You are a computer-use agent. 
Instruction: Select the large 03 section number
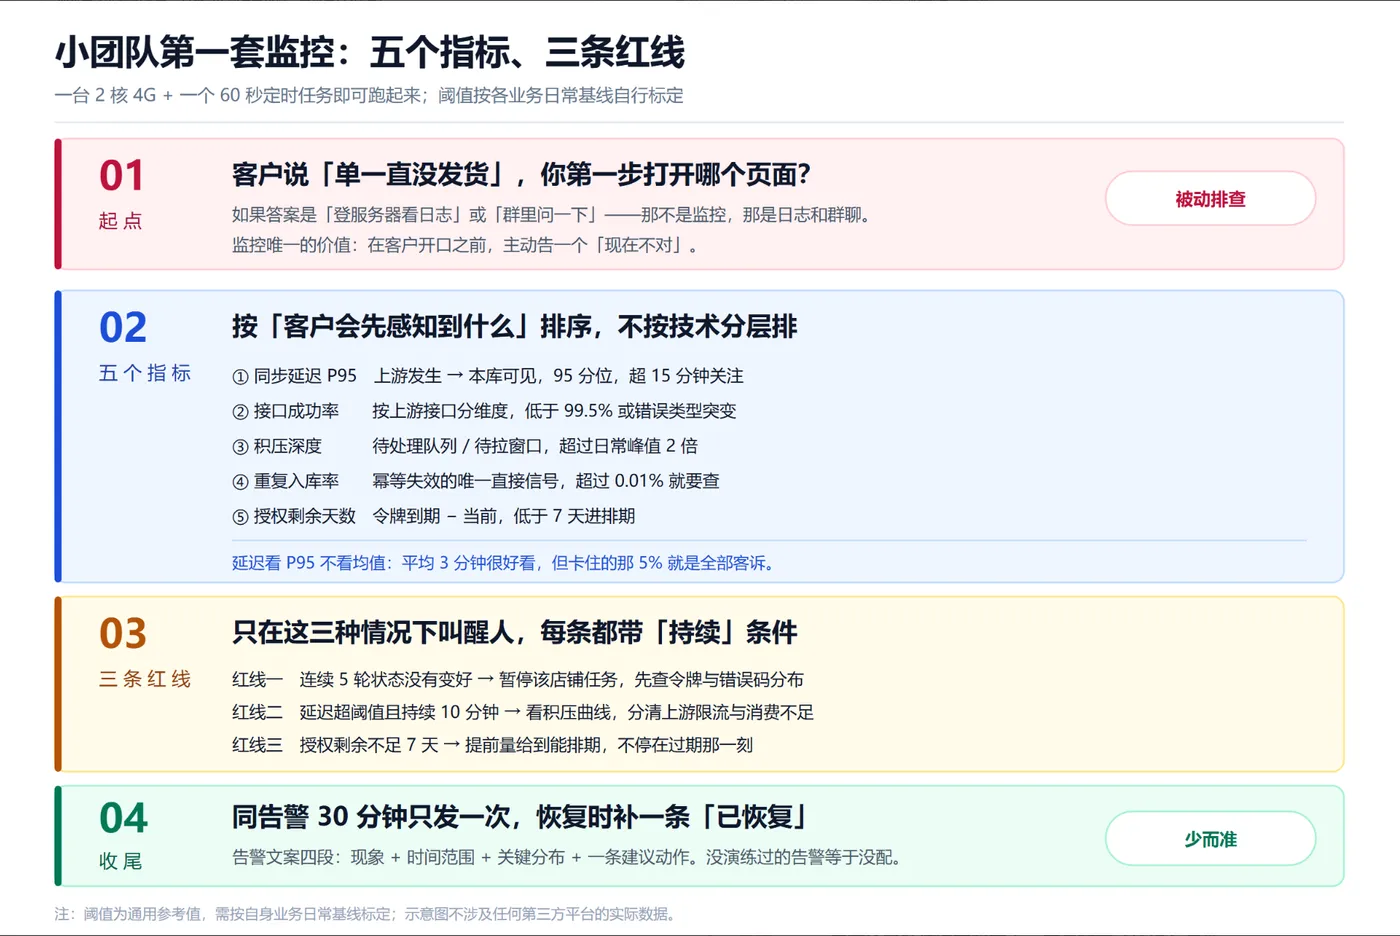[123, 633]
